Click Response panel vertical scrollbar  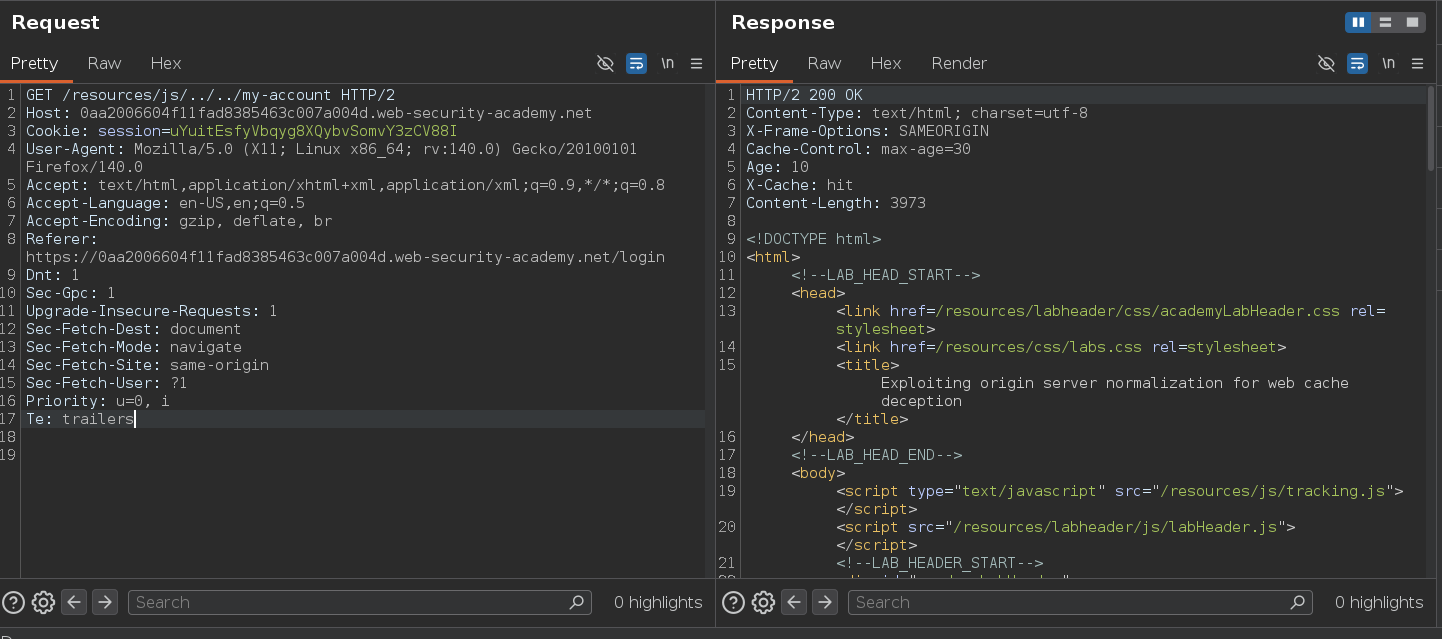[1433, 130]
